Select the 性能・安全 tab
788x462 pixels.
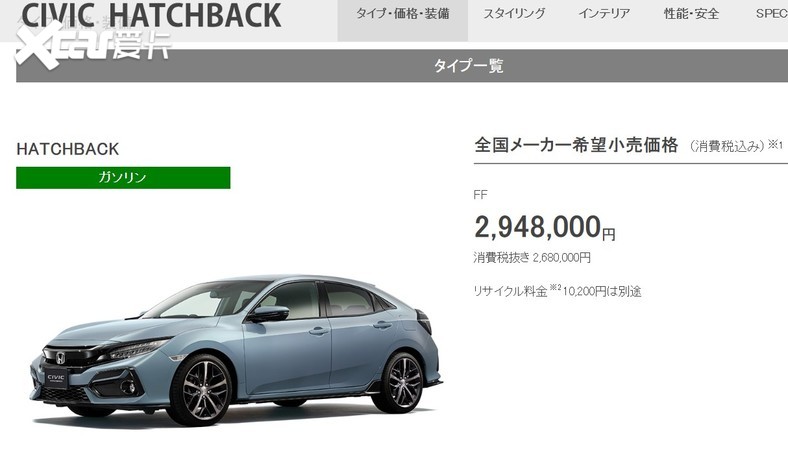(x=691, y=14)
